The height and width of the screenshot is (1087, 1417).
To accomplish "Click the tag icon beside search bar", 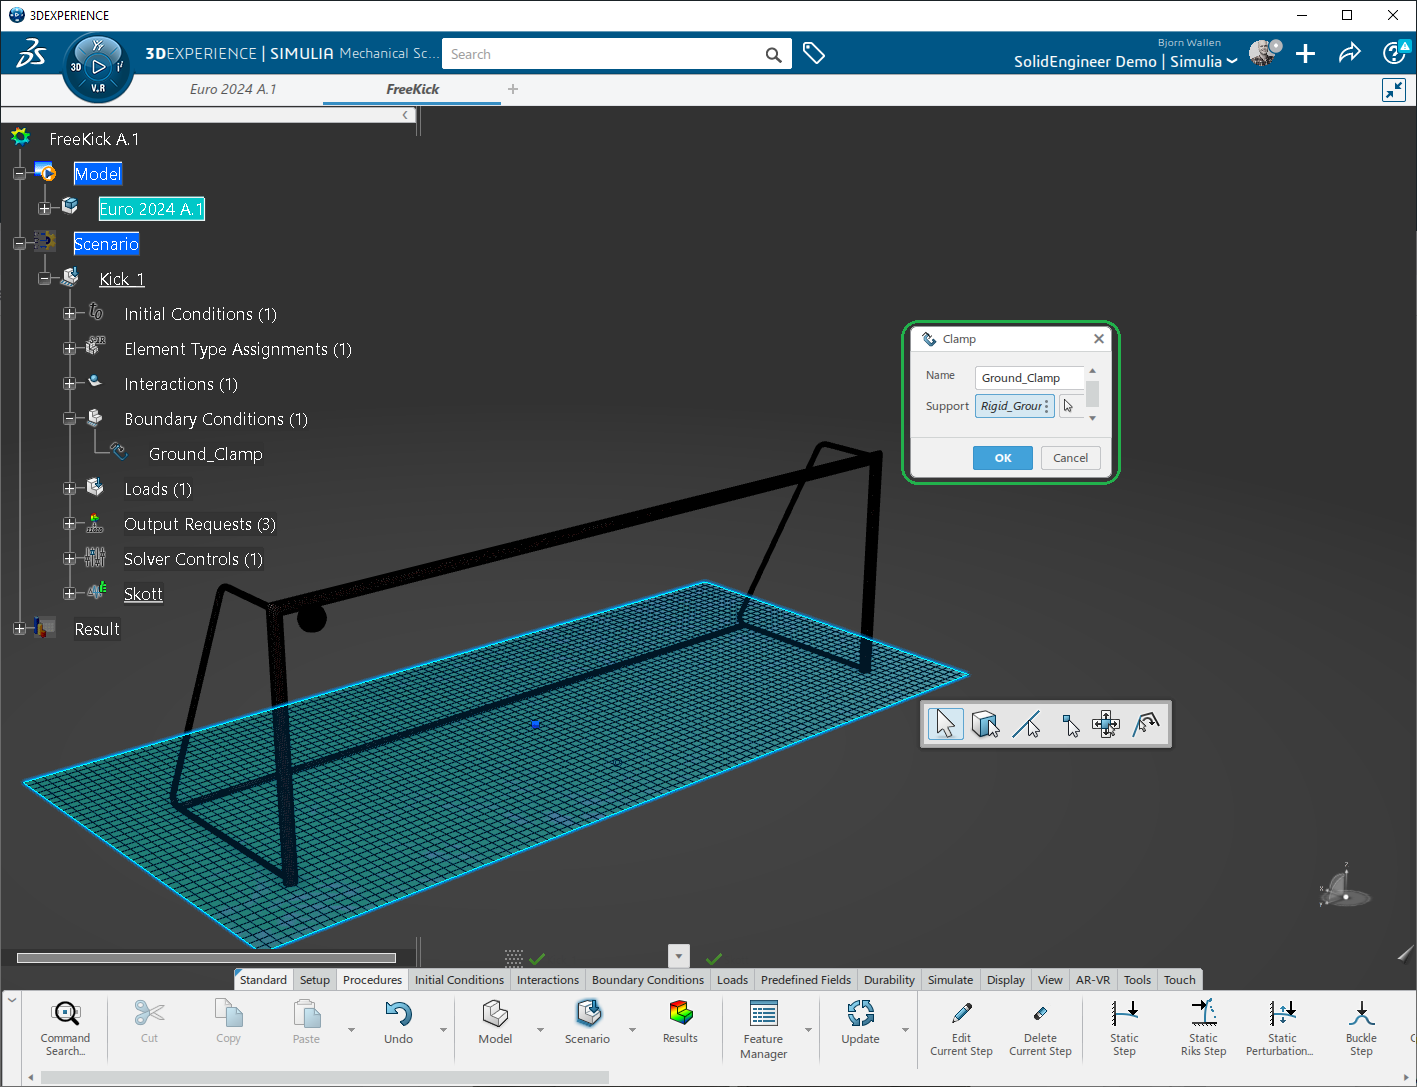I will click(x=814, y=54).
